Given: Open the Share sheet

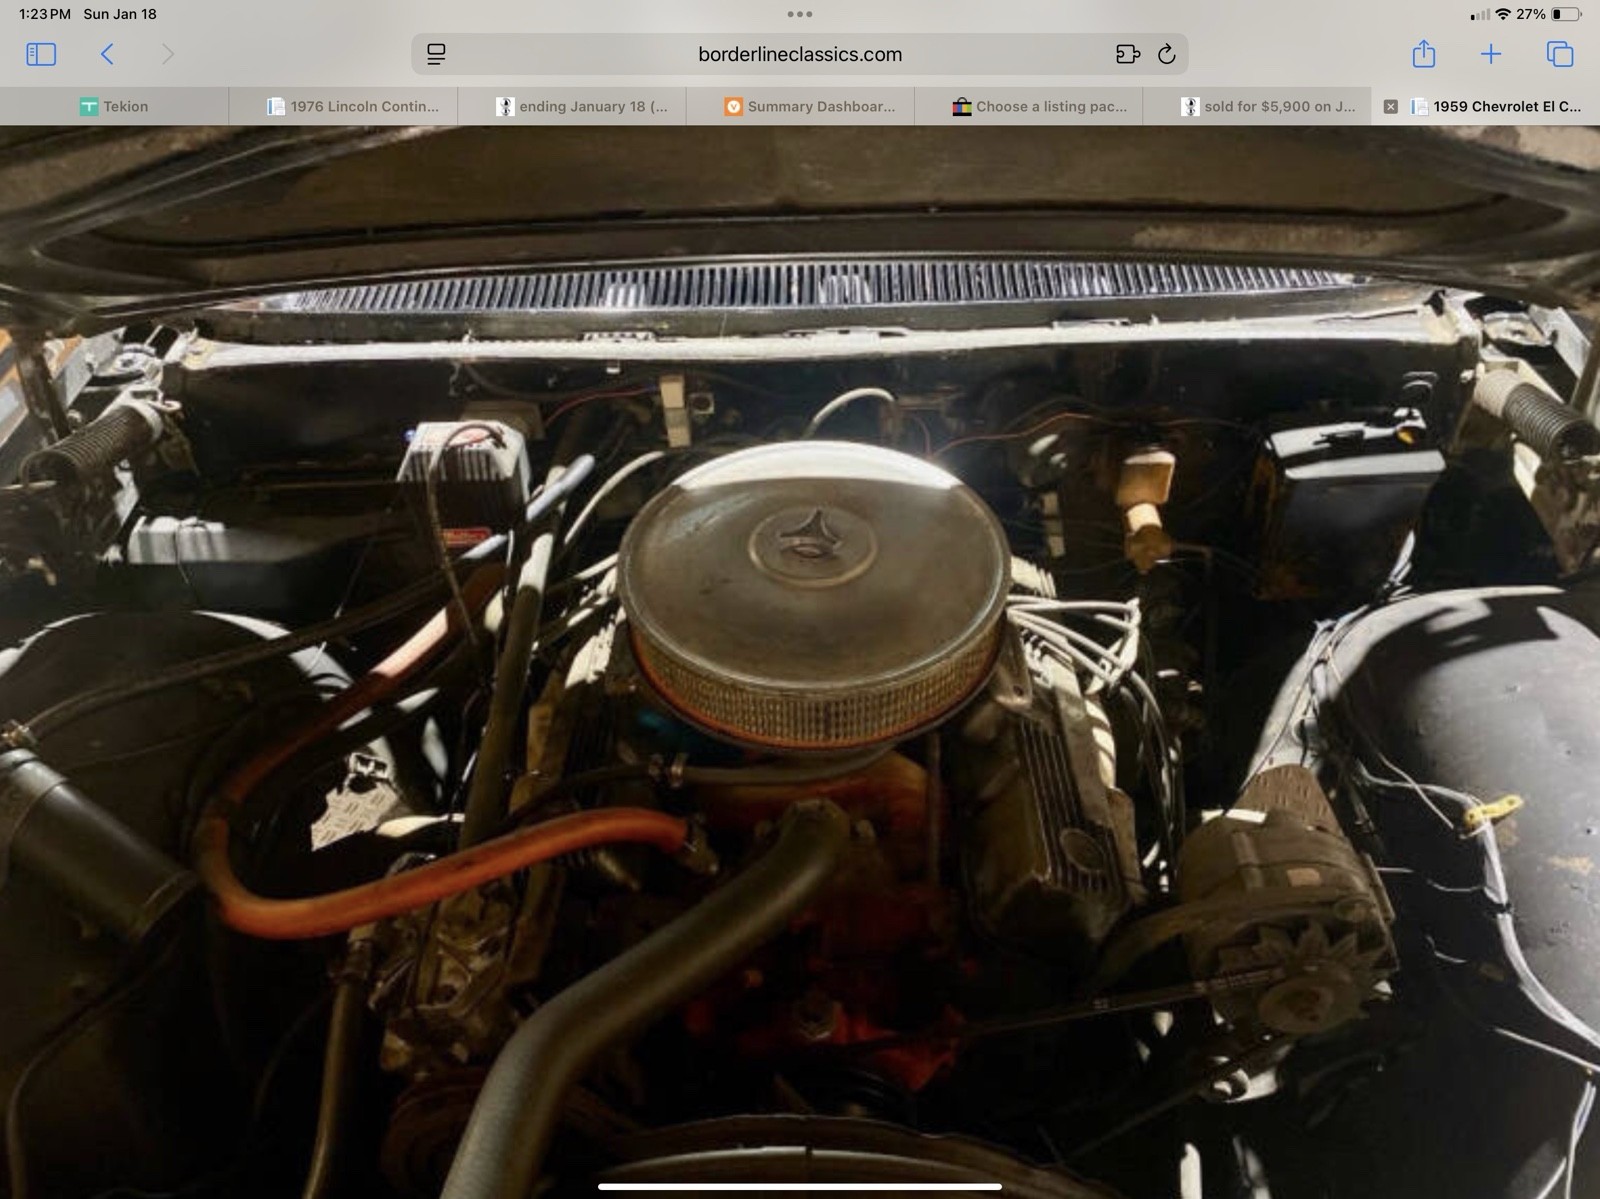Looking at the screenshot, I should pos(1423,54).
